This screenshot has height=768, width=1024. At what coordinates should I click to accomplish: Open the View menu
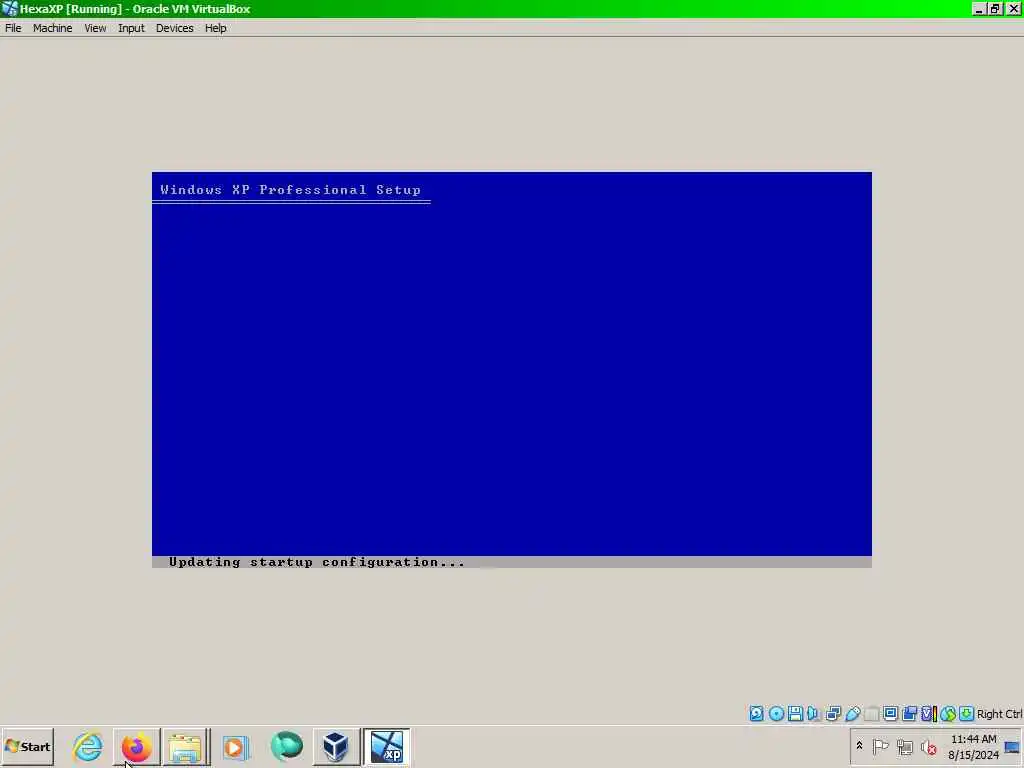tap(95, 28)
